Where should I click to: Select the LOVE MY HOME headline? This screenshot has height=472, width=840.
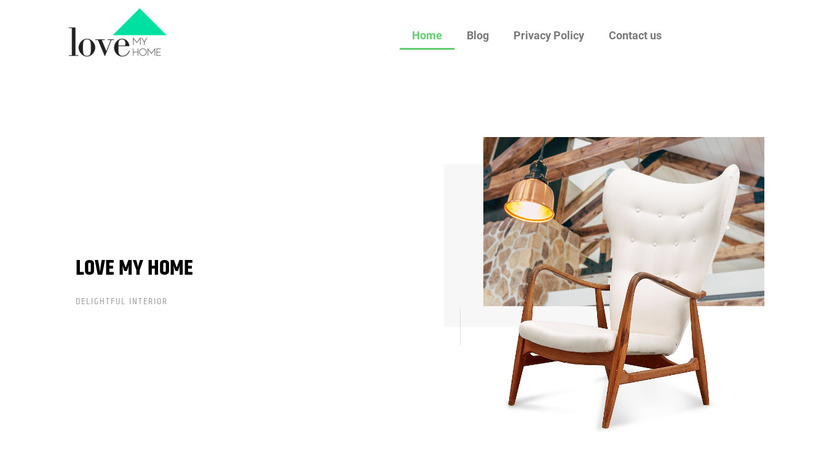click(x=134, y=268)
